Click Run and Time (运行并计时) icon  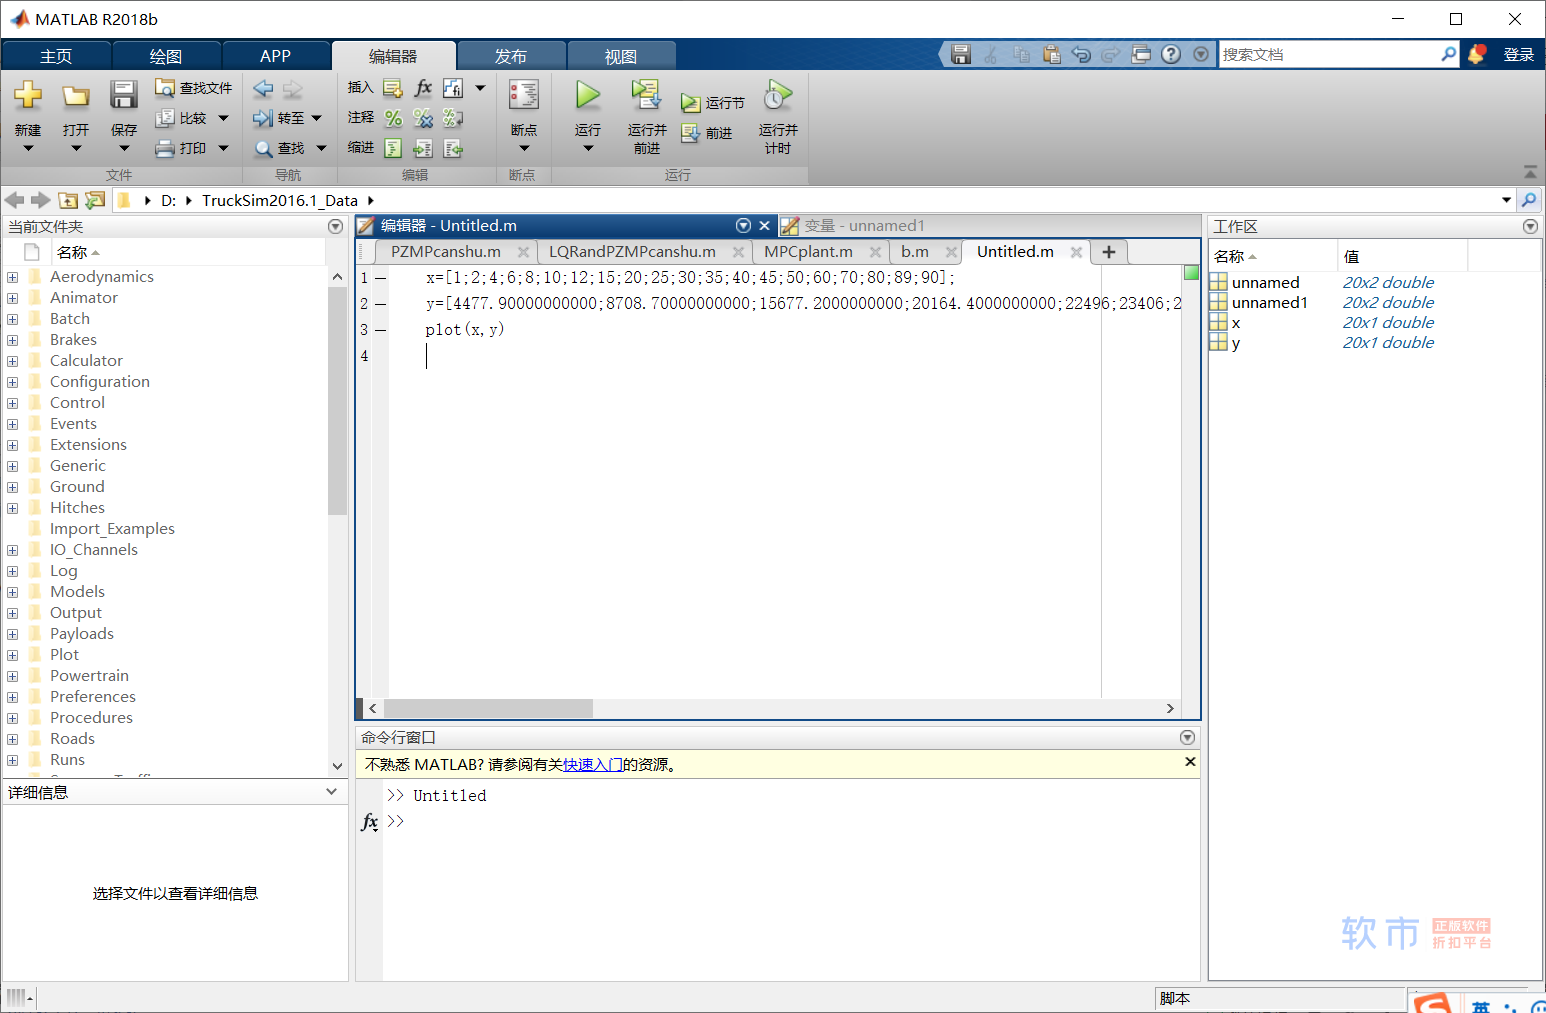click(778, 95)
